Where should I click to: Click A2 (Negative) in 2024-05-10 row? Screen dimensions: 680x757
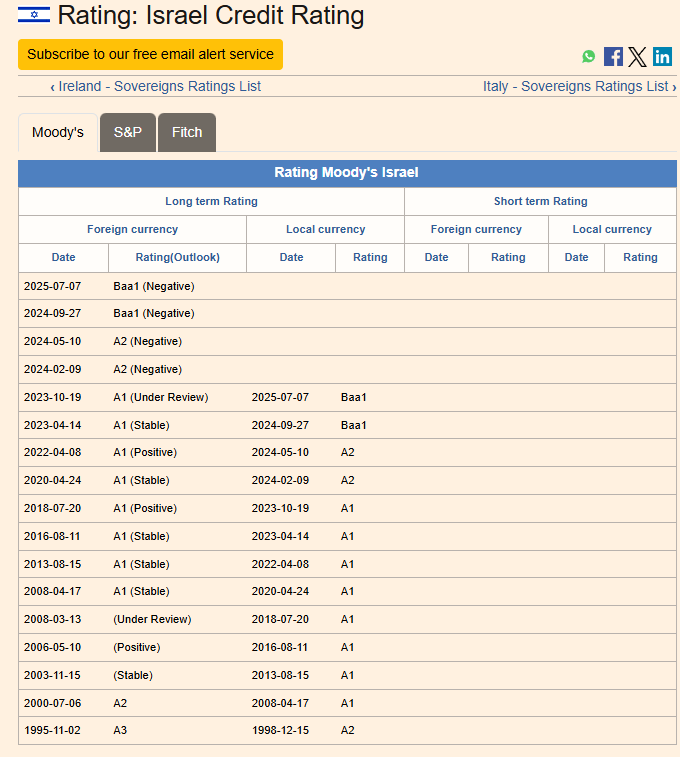click(x=148, y=341)
